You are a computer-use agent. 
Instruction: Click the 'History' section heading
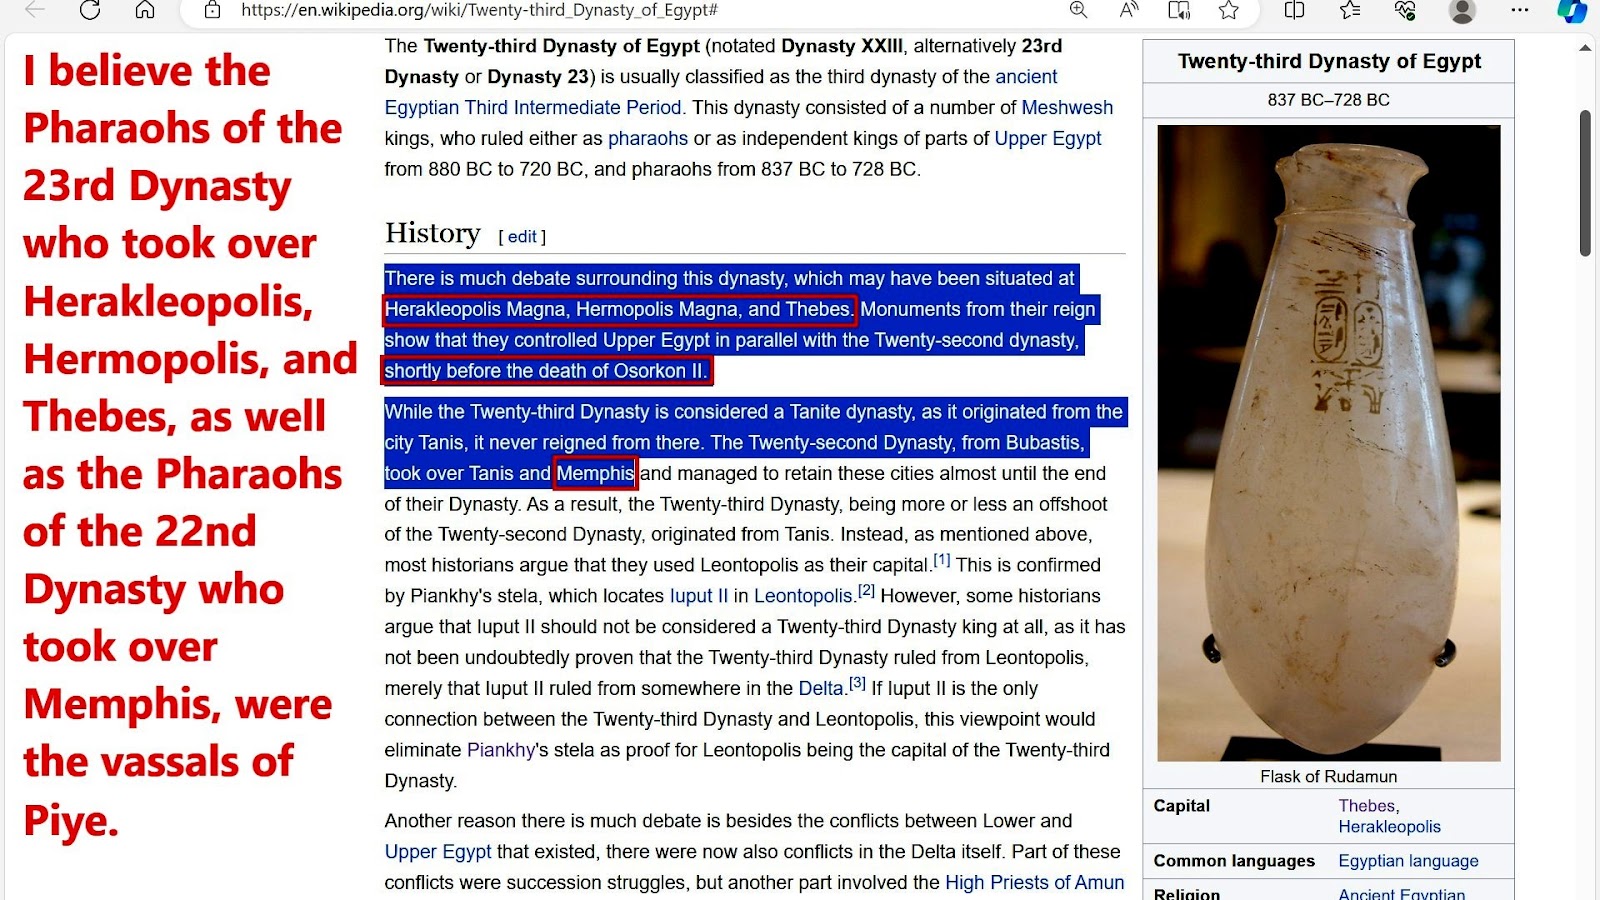click(433, 233)
